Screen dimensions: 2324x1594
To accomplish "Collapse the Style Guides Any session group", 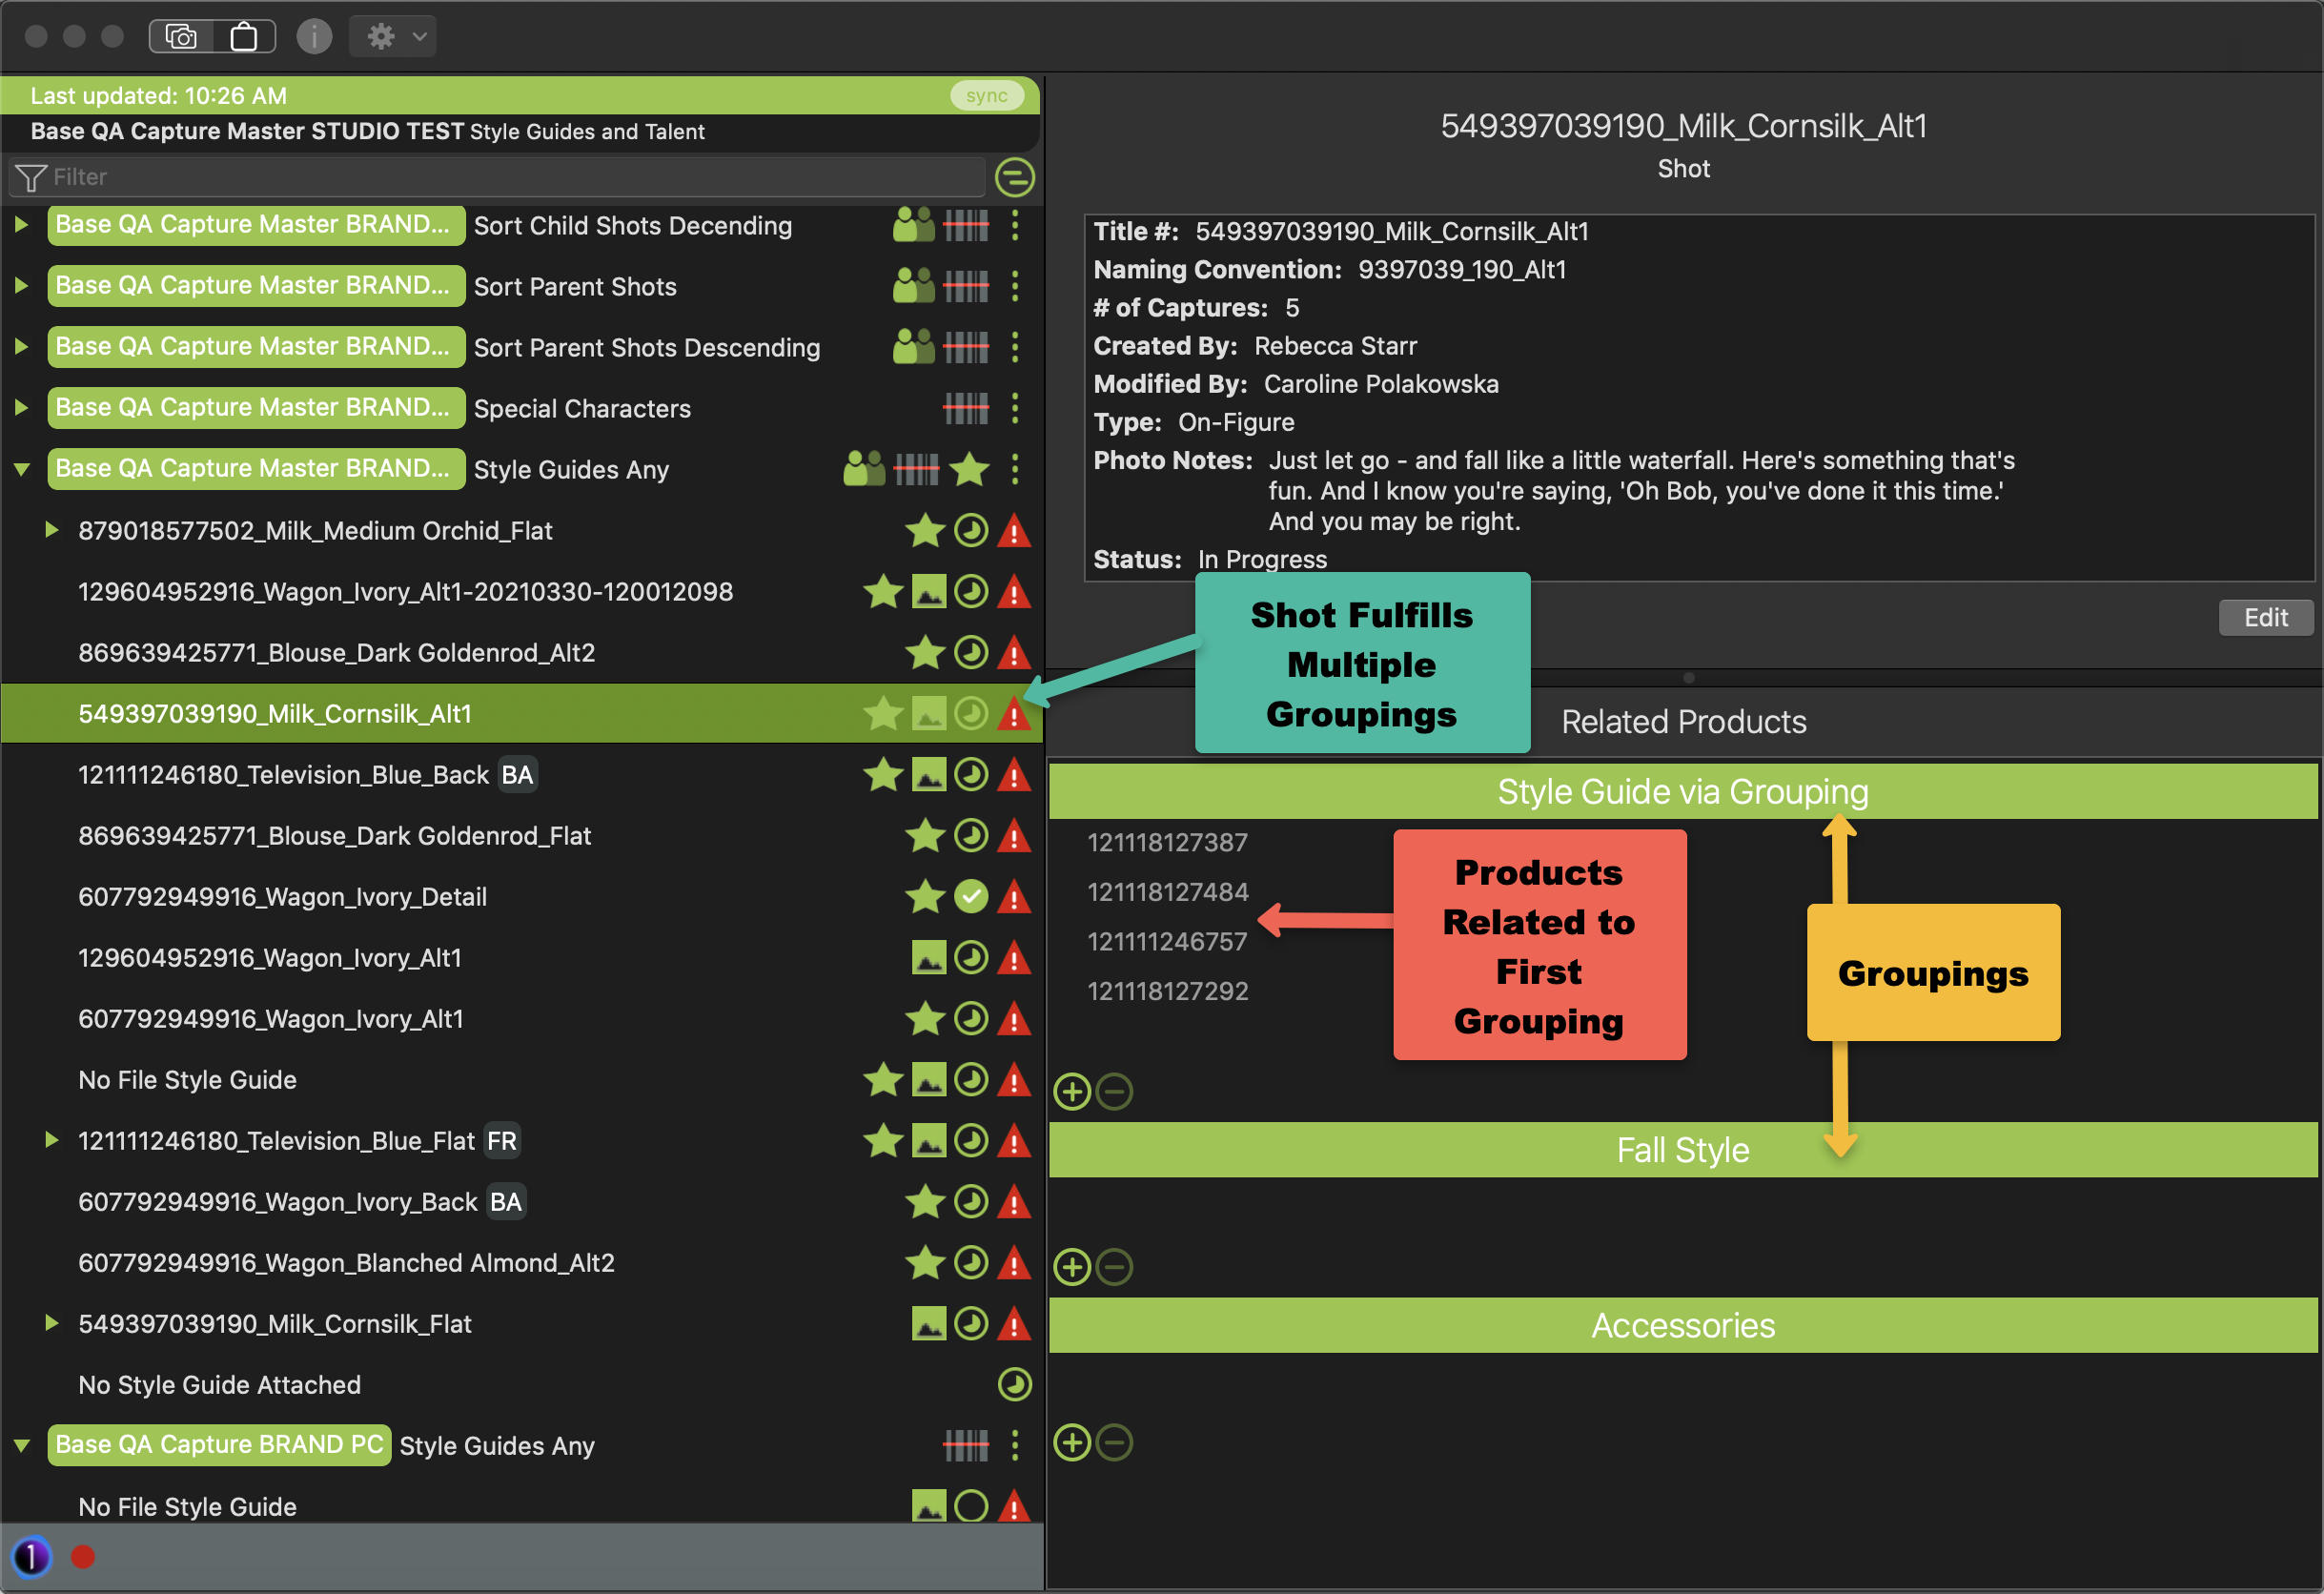I will pos(22,469).
